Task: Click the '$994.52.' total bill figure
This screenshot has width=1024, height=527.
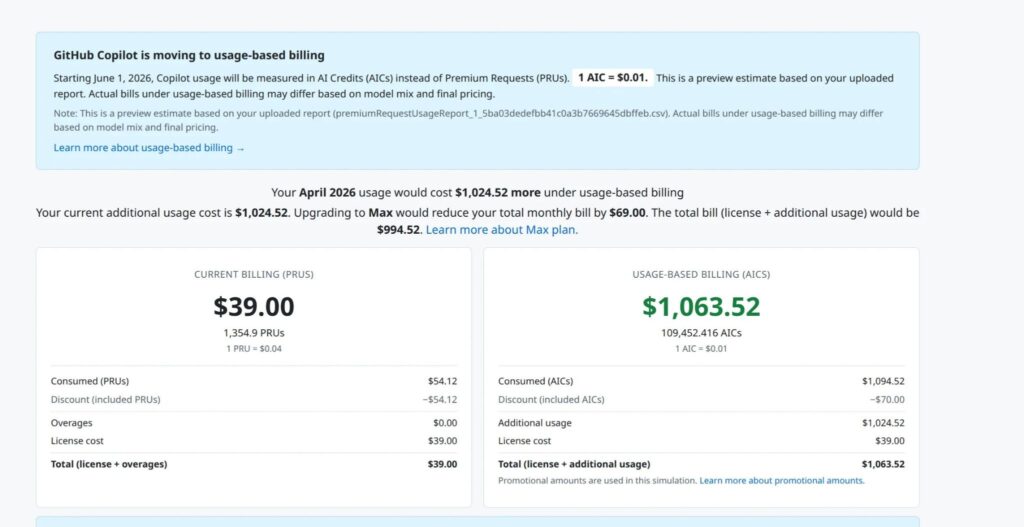Action: tap(400, 230)
